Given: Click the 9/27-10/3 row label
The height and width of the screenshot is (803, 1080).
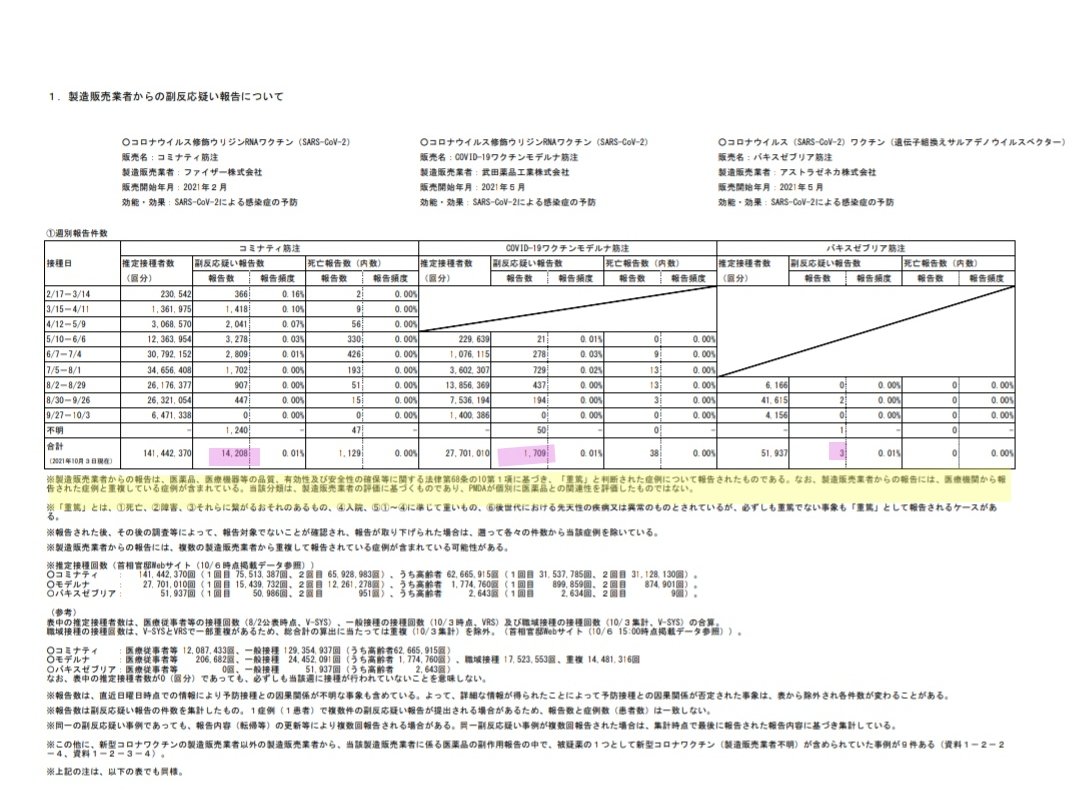Looking at the screenshot, I should (68, 415).
